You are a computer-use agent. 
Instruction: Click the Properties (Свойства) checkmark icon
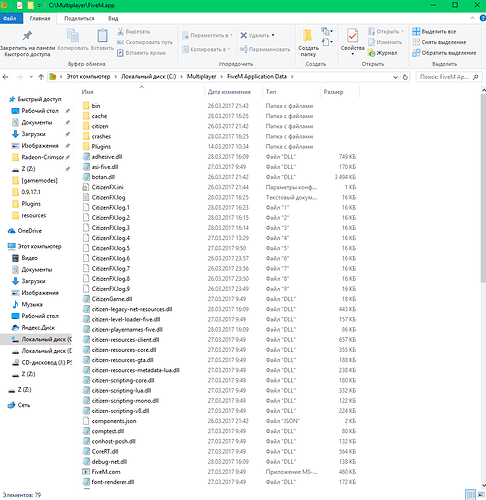click(x=352, y=35)
